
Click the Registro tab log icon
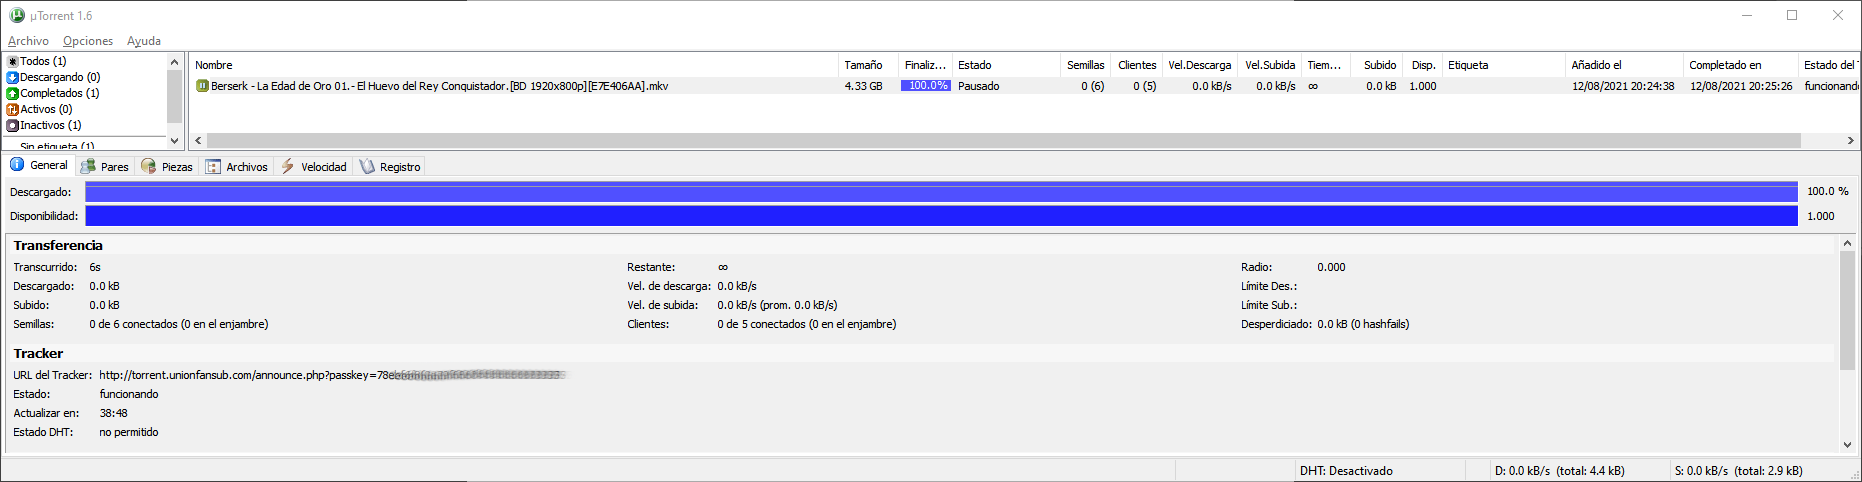(x=367, y=166)
